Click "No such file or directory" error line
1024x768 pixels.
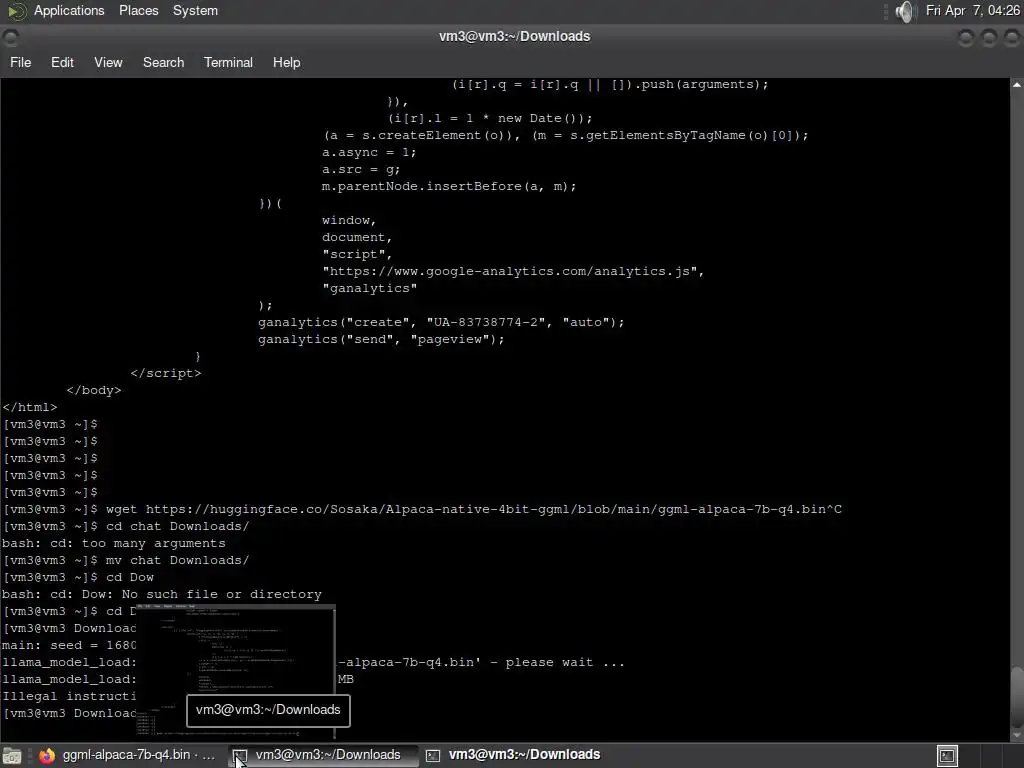pos(162,594)
